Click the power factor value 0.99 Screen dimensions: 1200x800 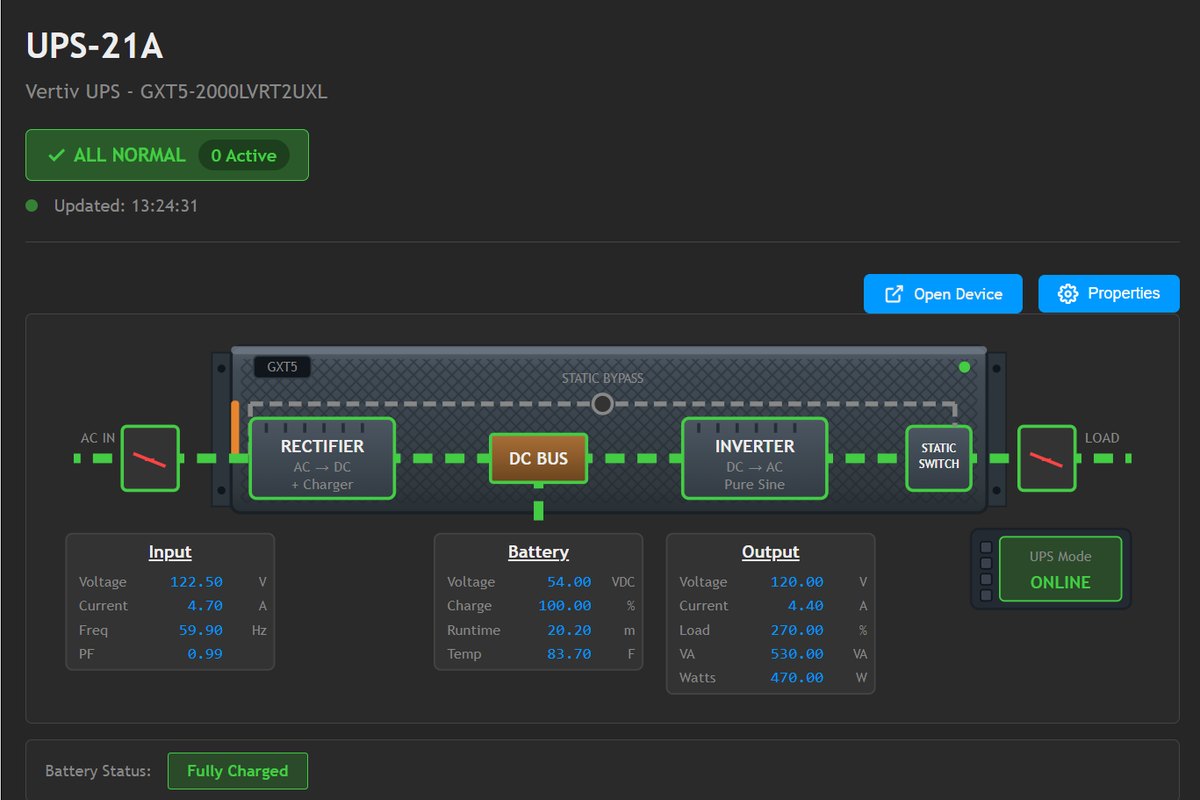point(205,654)
